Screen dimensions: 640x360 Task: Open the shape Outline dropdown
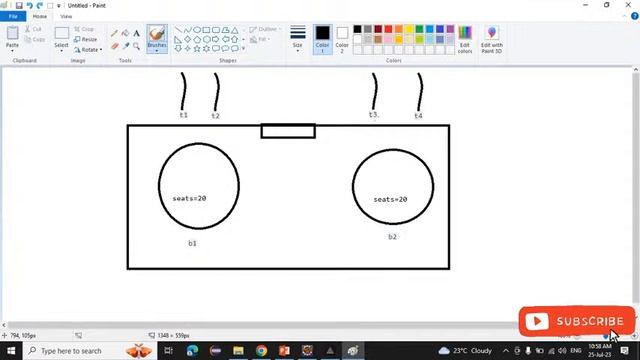coord(265,29)
